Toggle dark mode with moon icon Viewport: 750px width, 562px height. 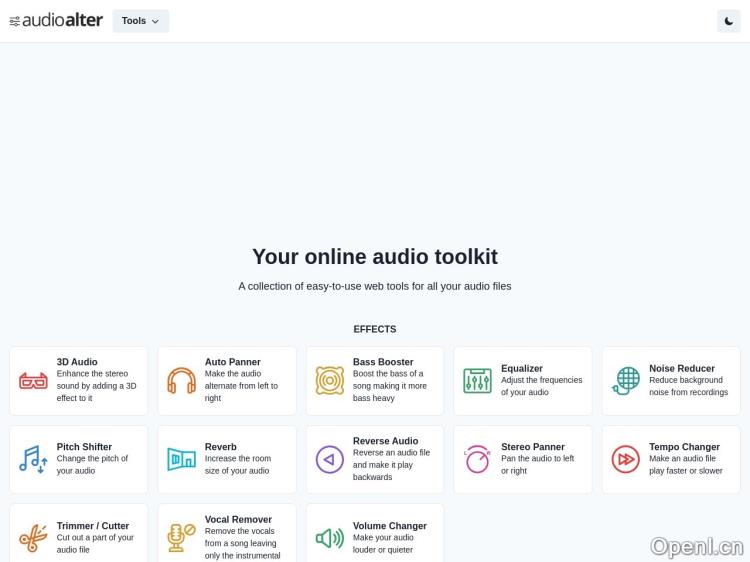[728, 21]
